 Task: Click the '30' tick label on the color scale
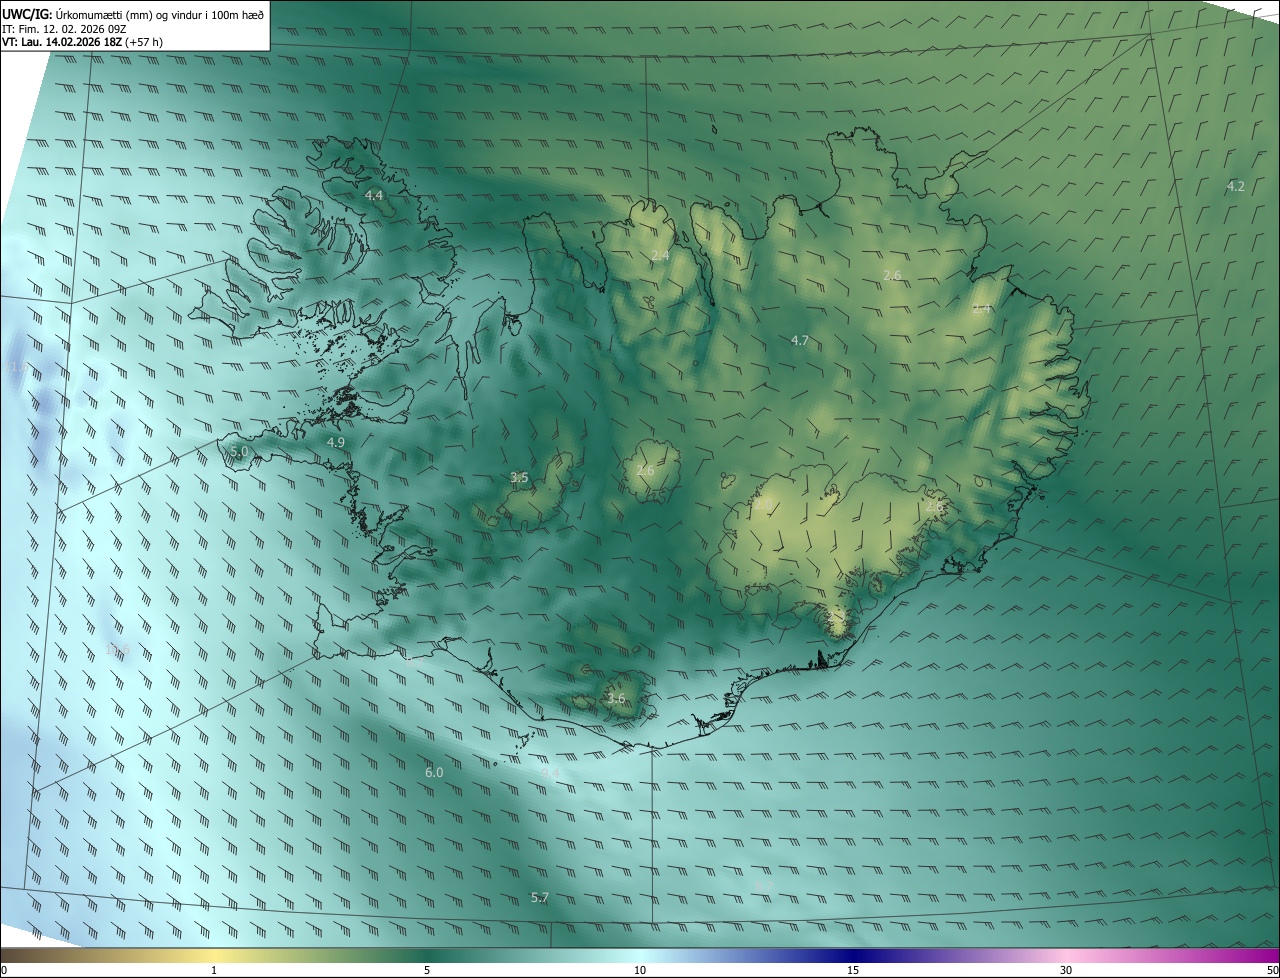point(1066,971)
